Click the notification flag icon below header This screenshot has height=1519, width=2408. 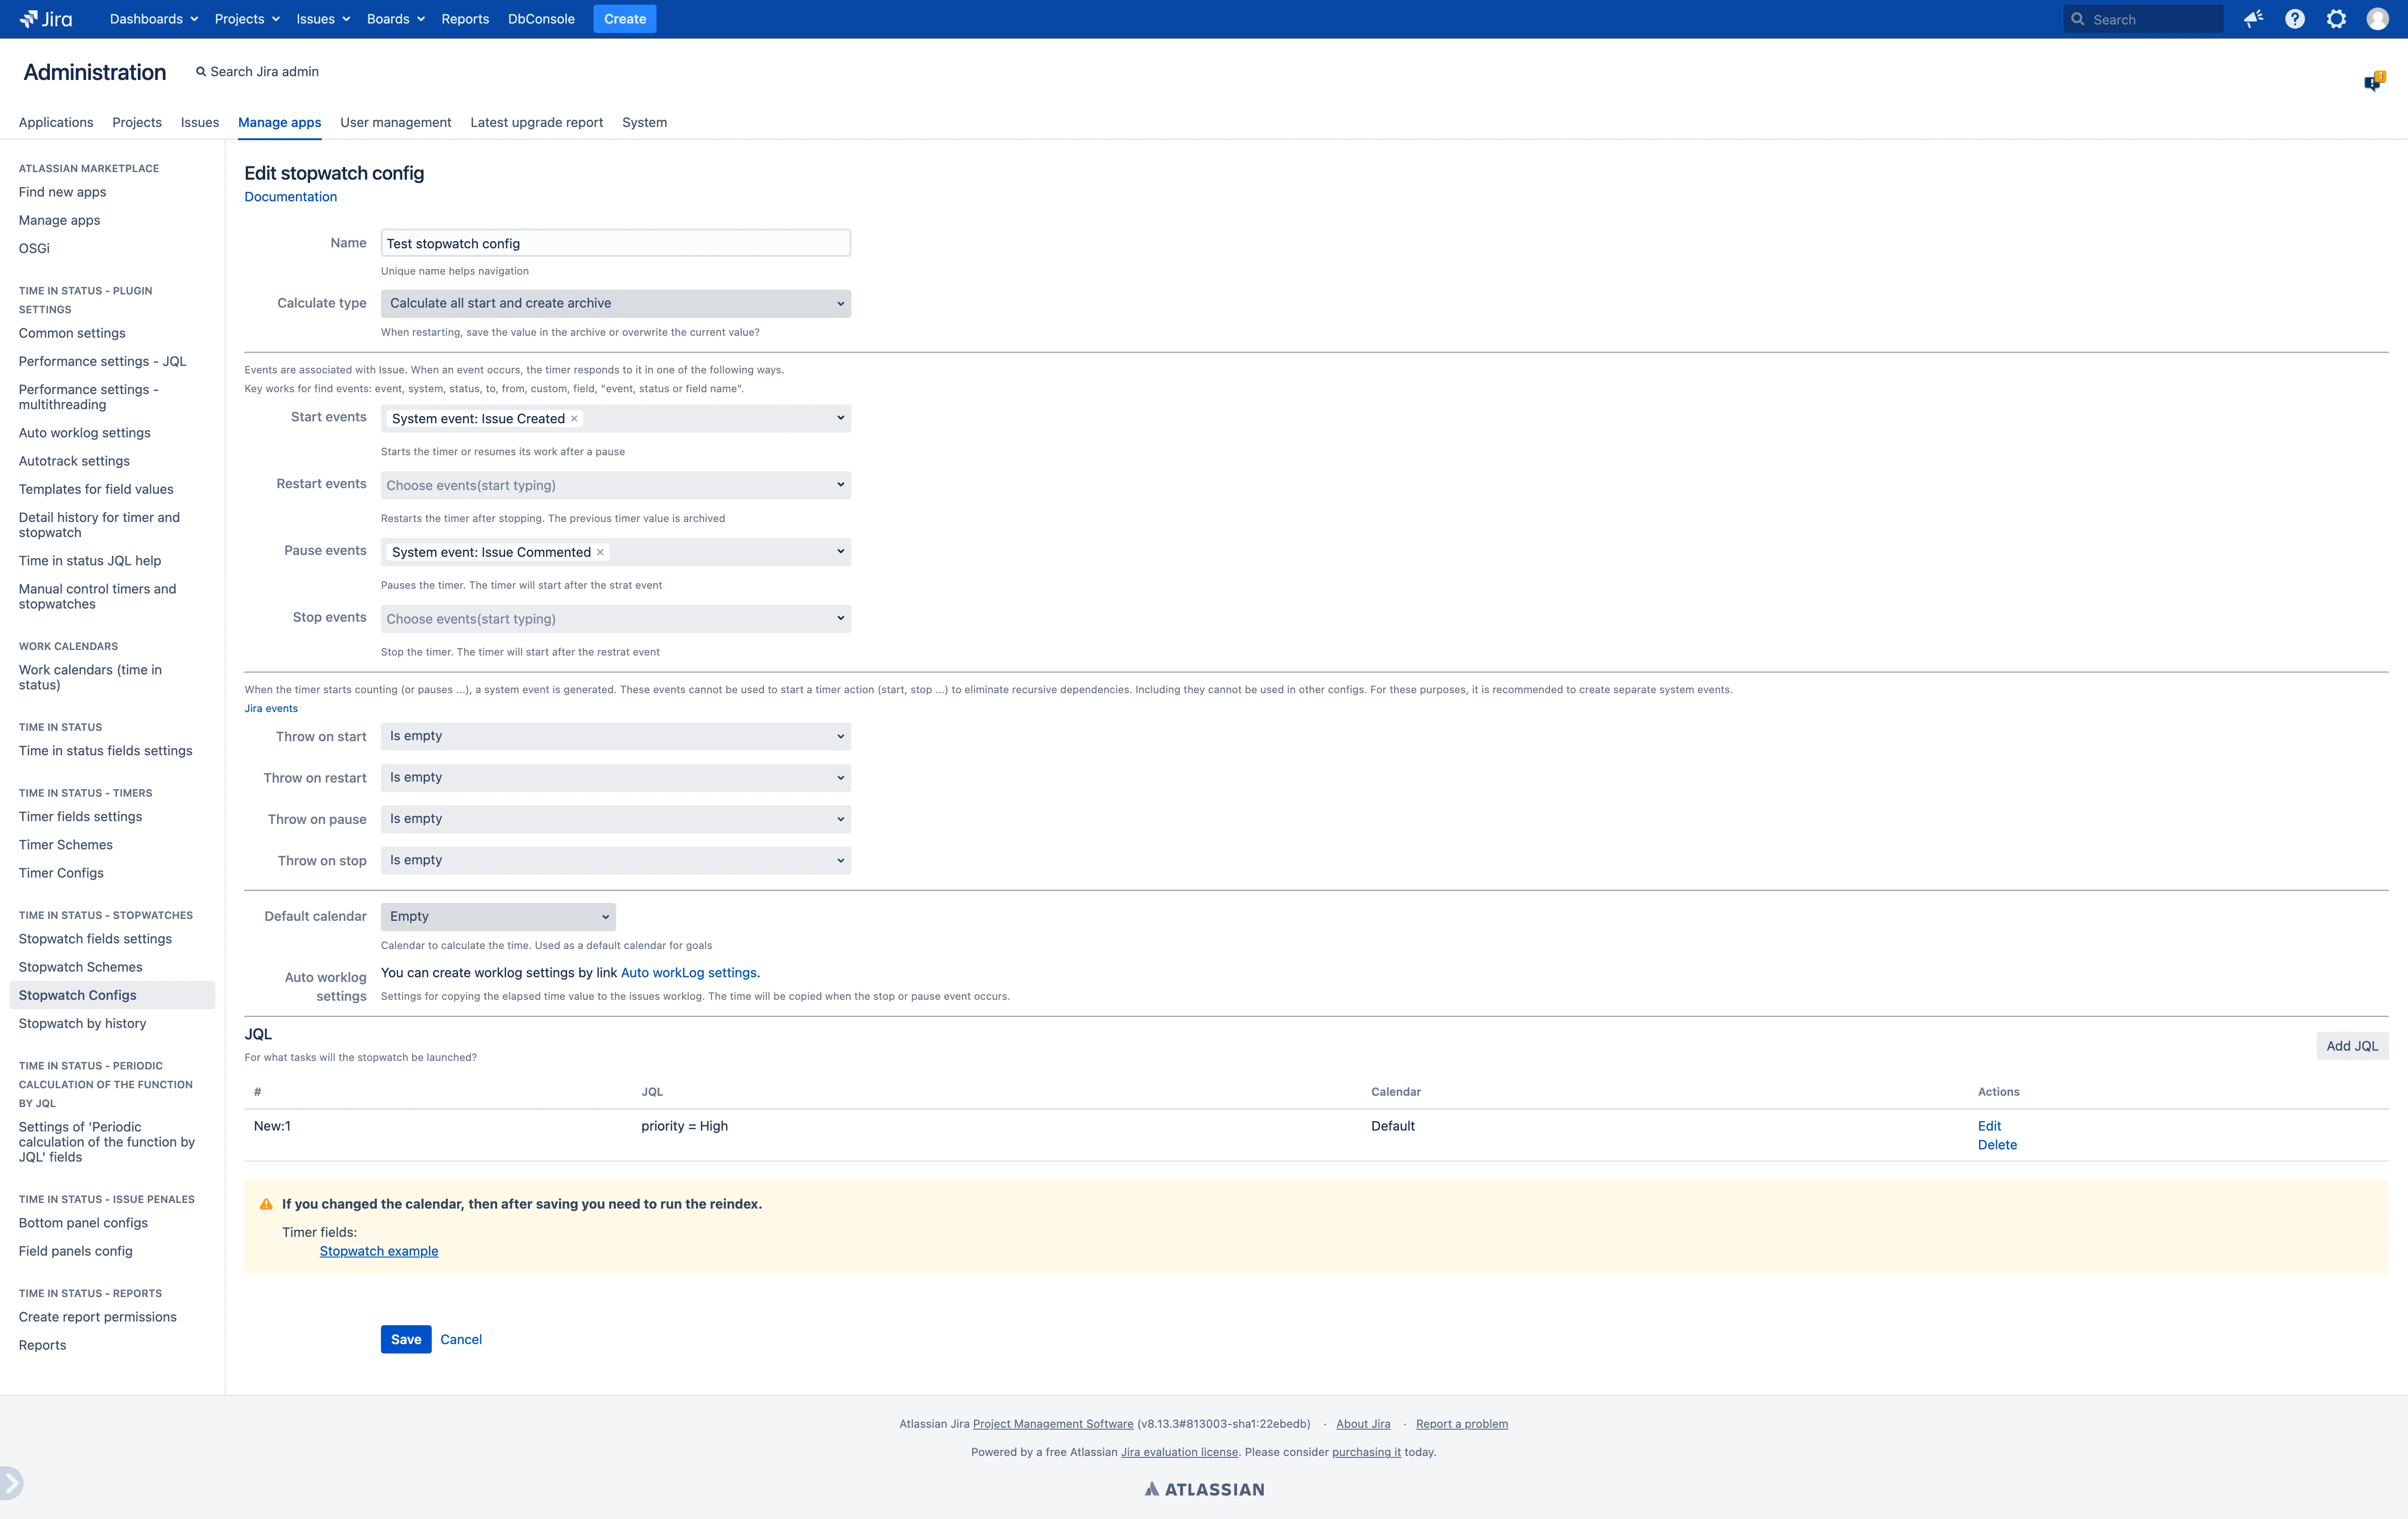[x=2374, y=82]
